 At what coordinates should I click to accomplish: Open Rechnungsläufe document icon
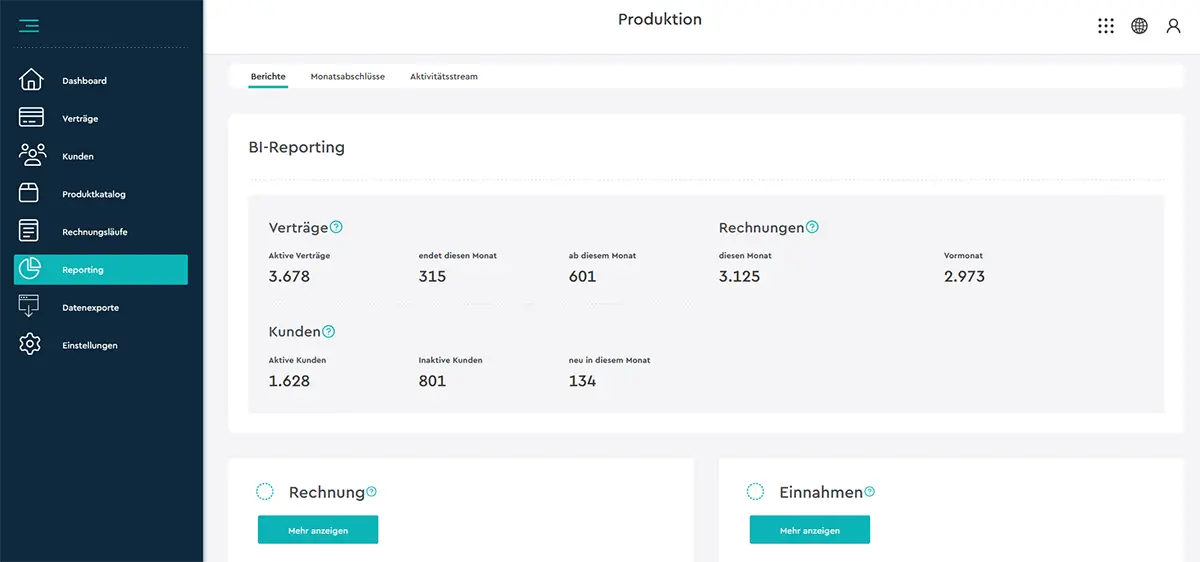point(30,231)
